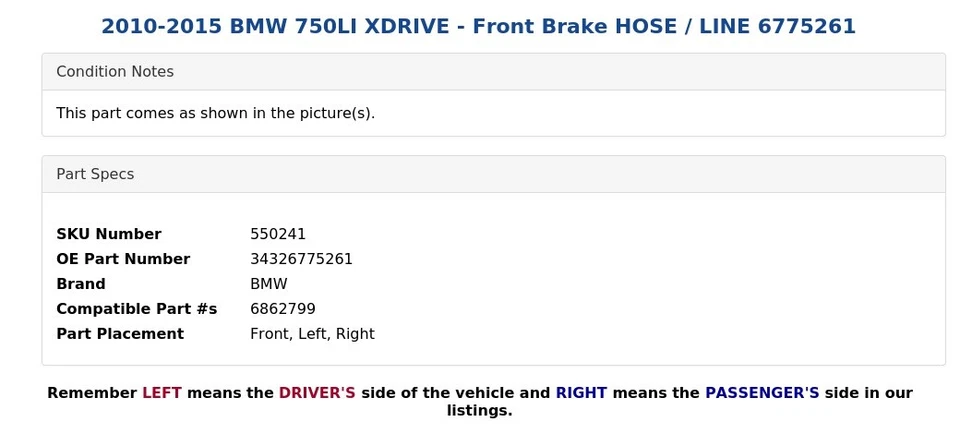Click the Part Placement label

(x=120, y=334)
